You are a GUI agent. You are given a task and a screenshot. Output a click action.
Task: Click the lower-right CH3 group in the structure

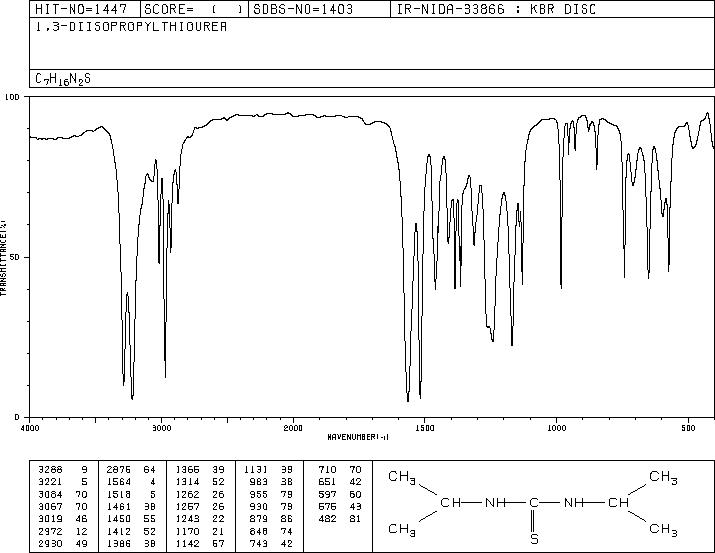coord(663,529)
